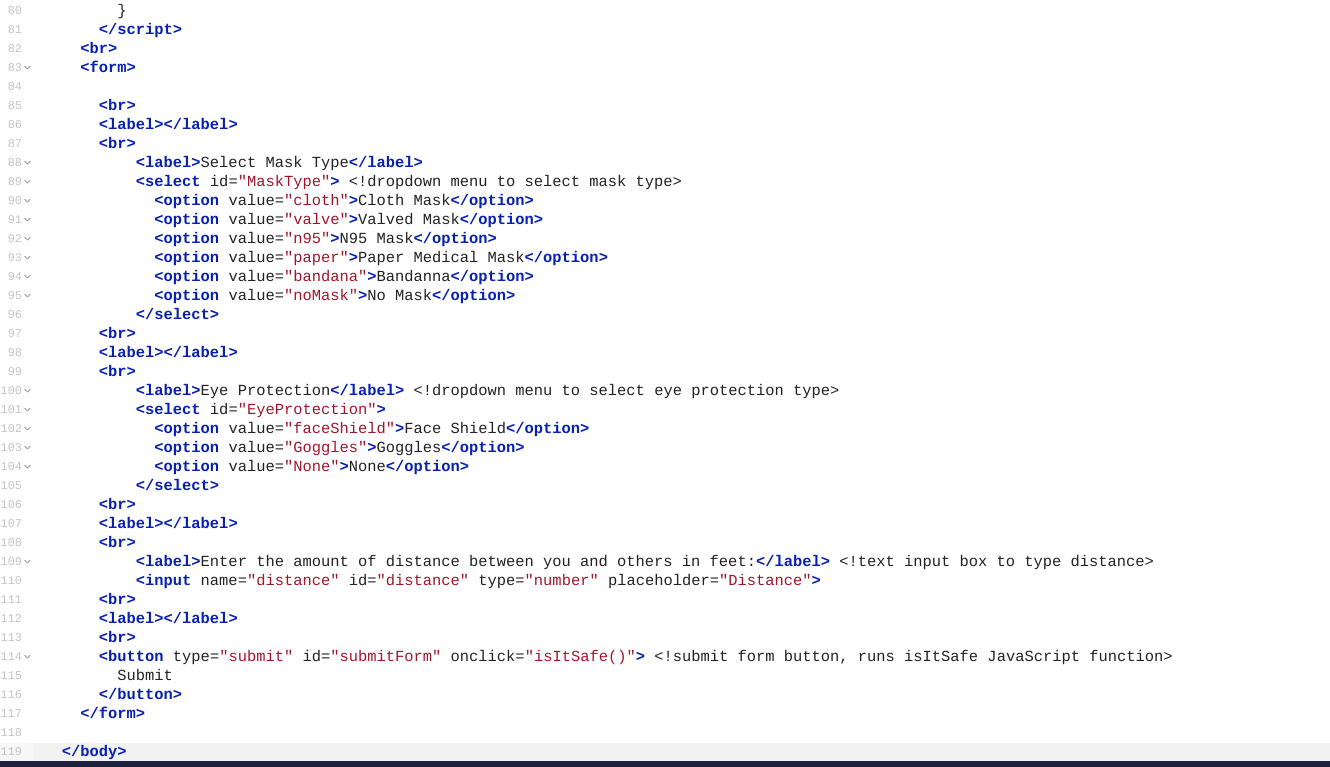Click the closing </select> tag on line 96

[x=177, y=315]
